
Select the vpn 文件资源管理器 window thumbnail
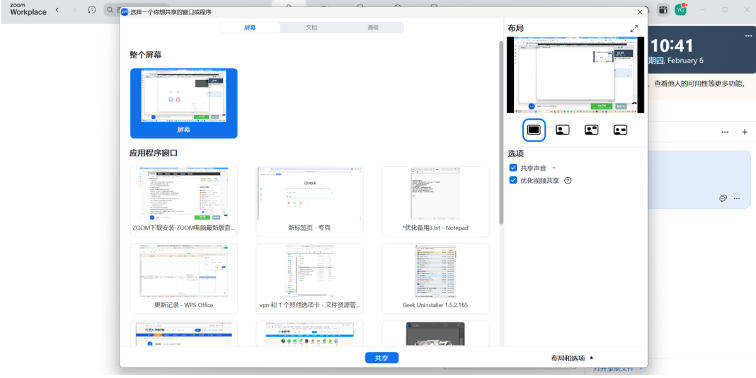pyautogui.click(x=310, y=278)
